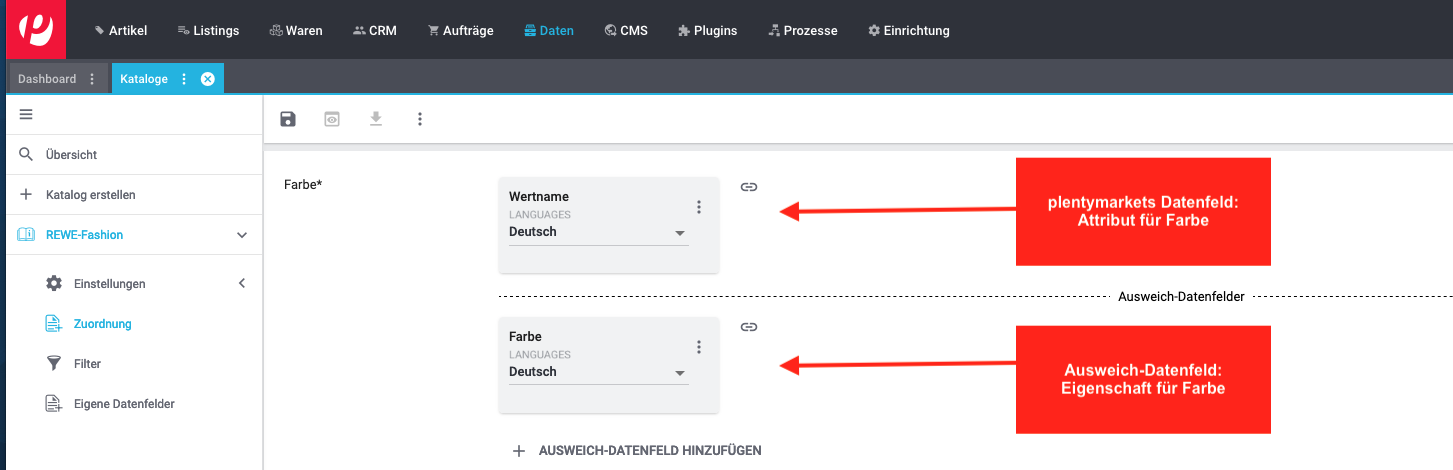Viewport: 1453px width, 470px height.
Task: Click Katalog erstellen in the sidebar
Action: [90, 195]
